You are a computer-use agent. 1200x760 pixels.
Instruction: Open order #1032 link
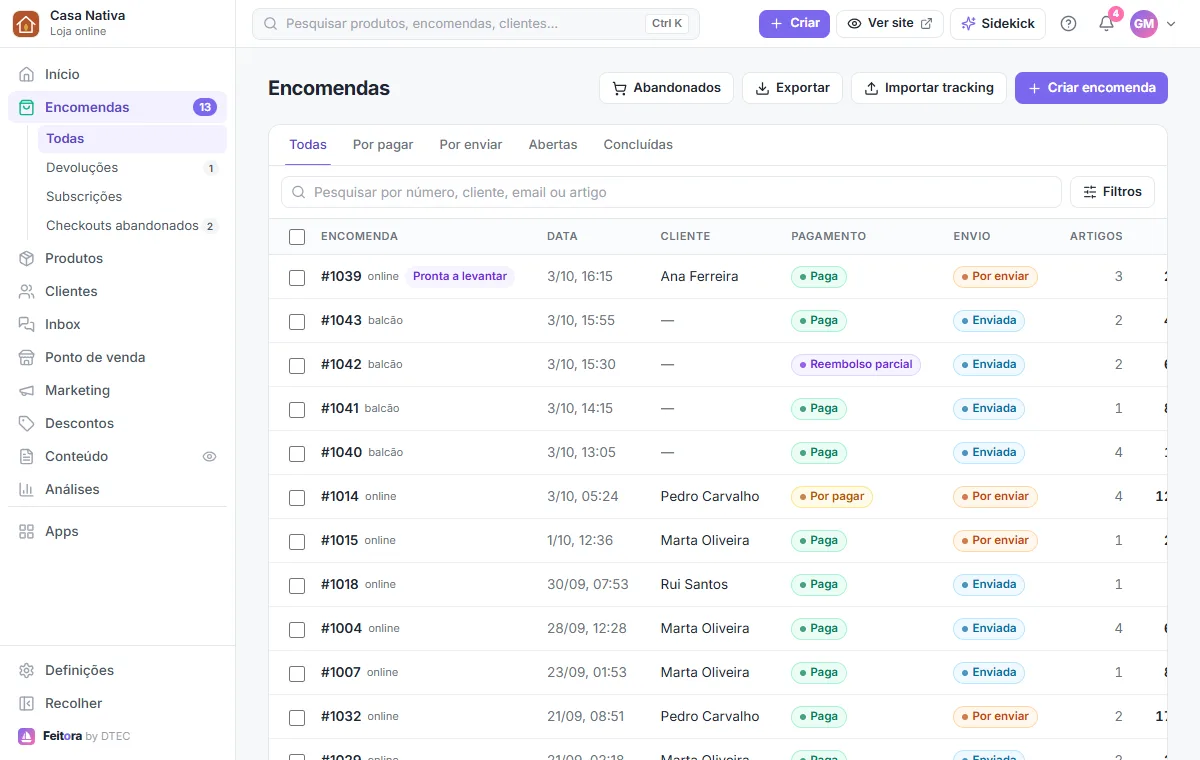tap(340, 716)
